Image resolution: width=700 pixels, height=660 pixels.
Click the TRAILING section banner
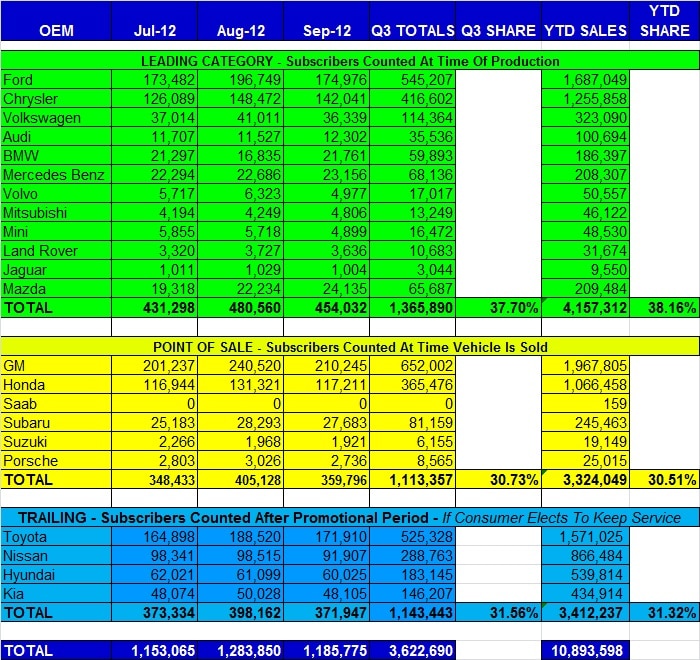point(350,518)
